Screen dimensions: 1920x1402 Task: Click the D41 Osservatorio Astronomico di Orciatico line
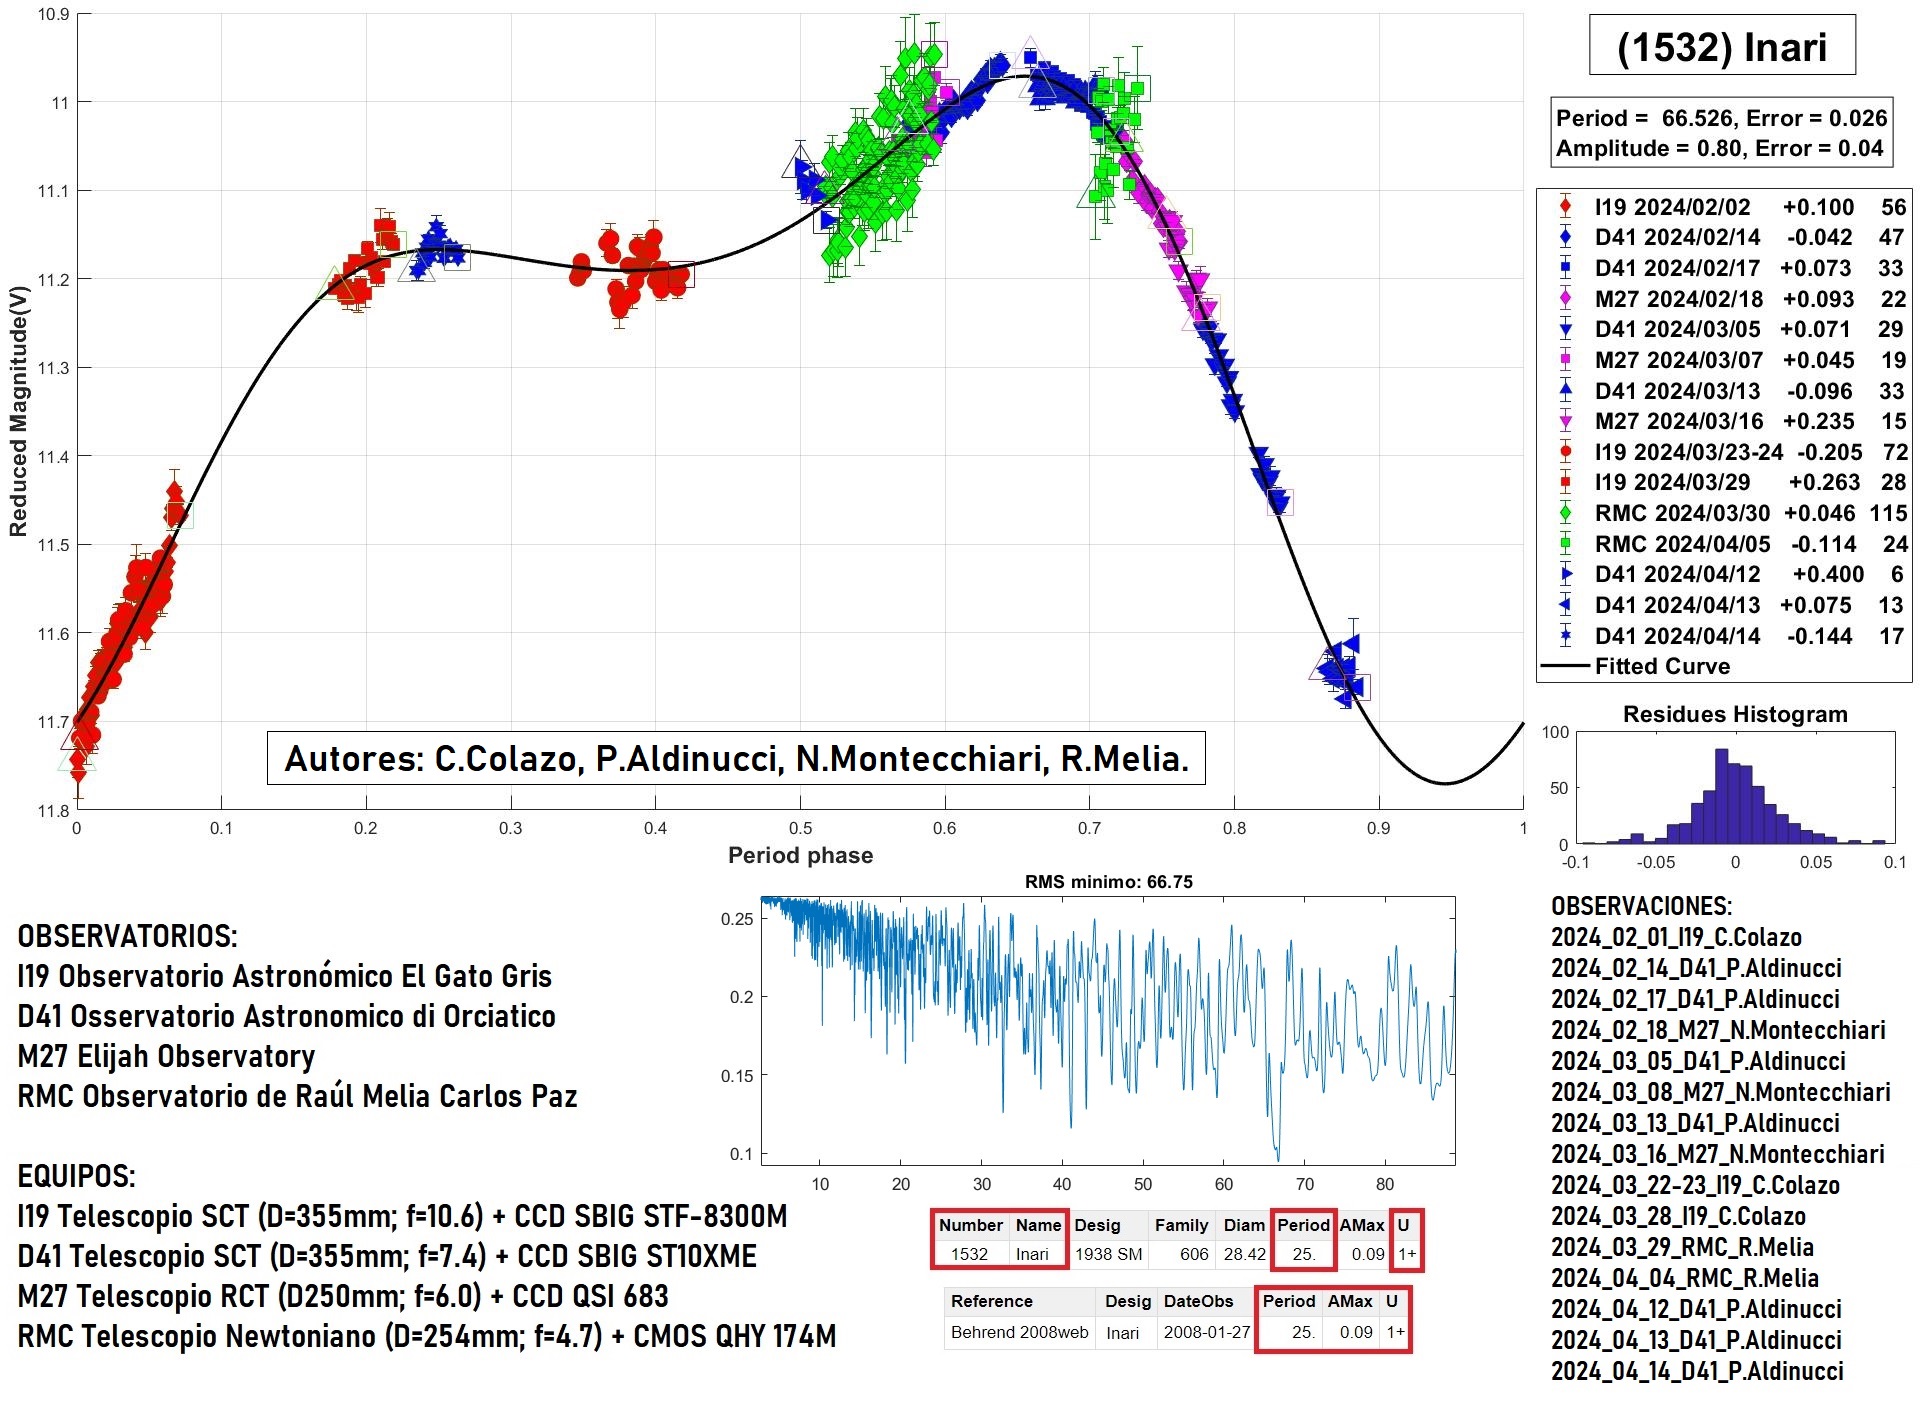tap(286, 1016)
